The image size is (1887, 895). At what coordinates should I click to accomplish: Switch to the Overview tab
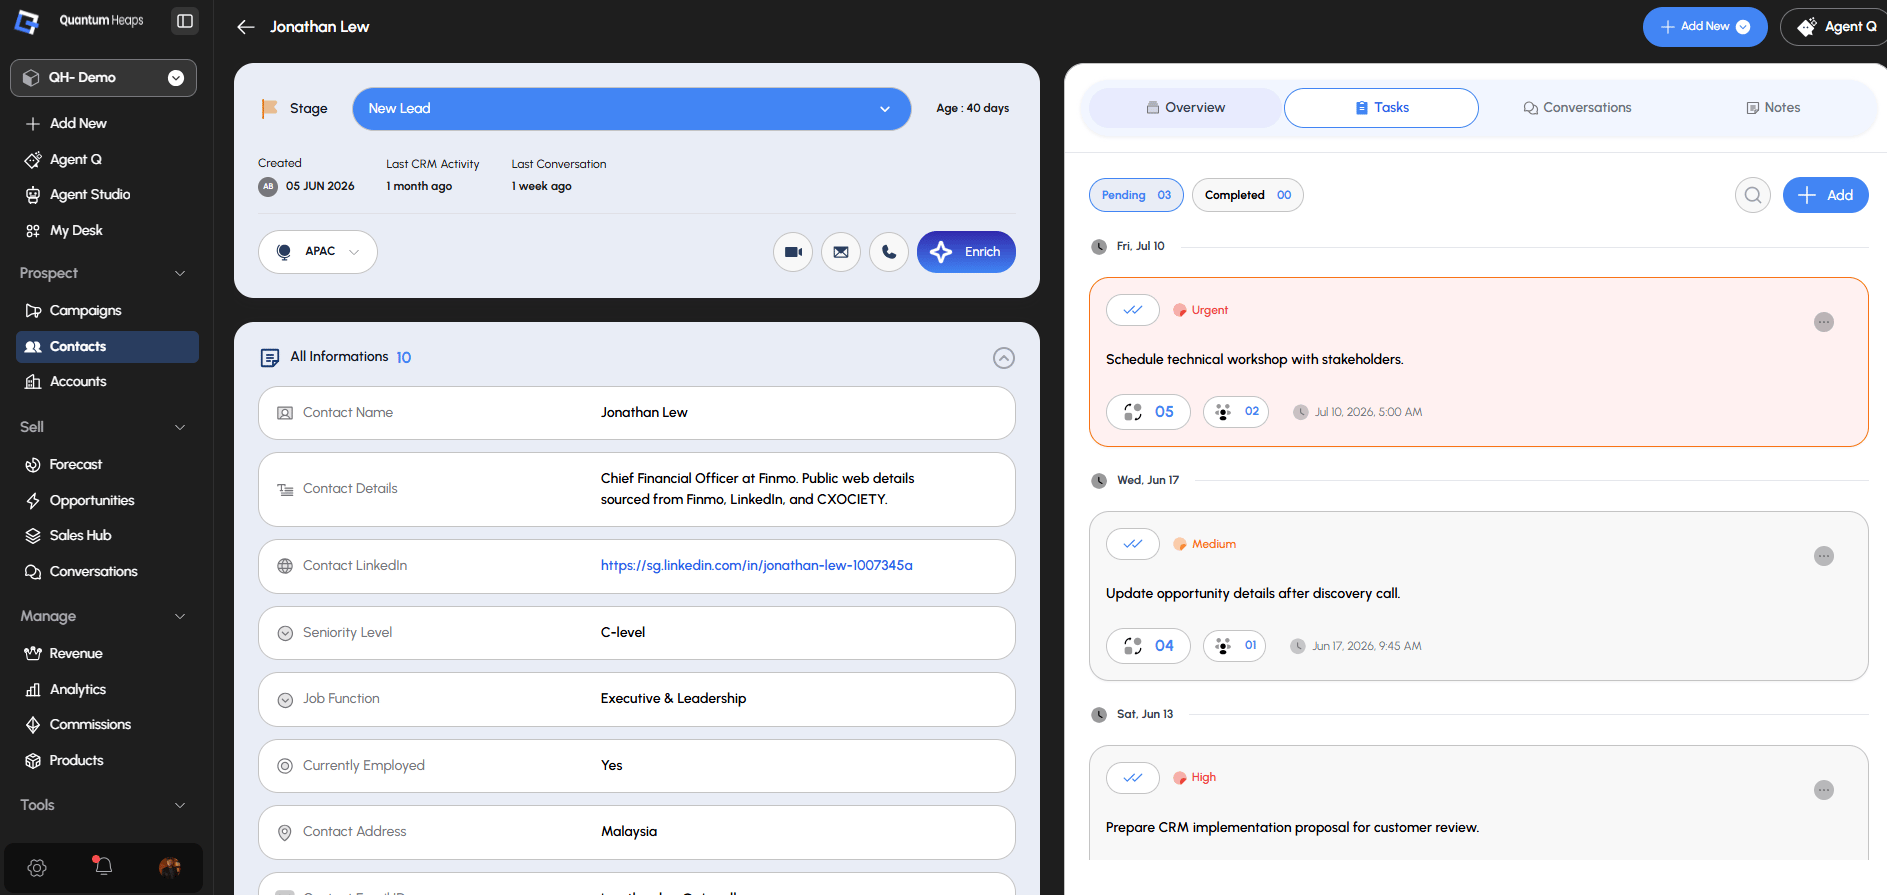coord(1185,108)
